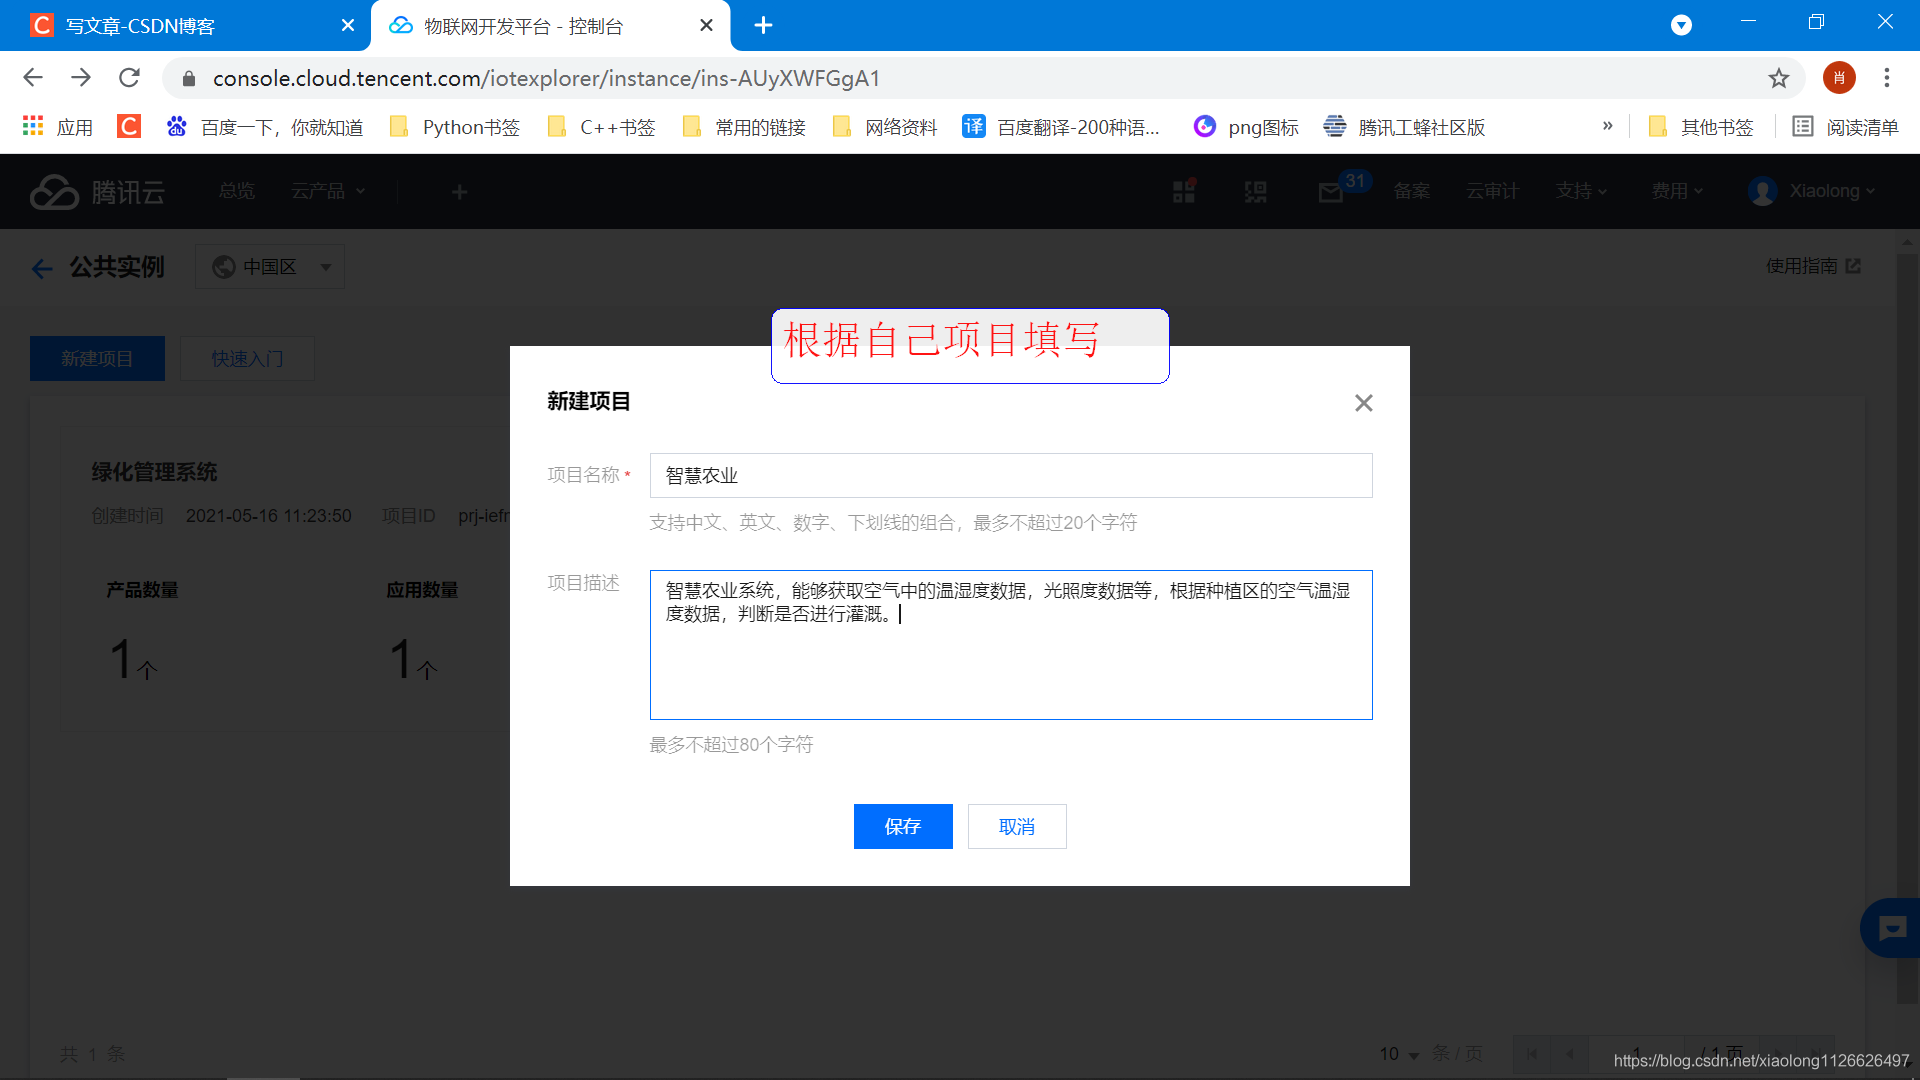Close the 新建项目 dialog with X

(x=1363, y=403)
